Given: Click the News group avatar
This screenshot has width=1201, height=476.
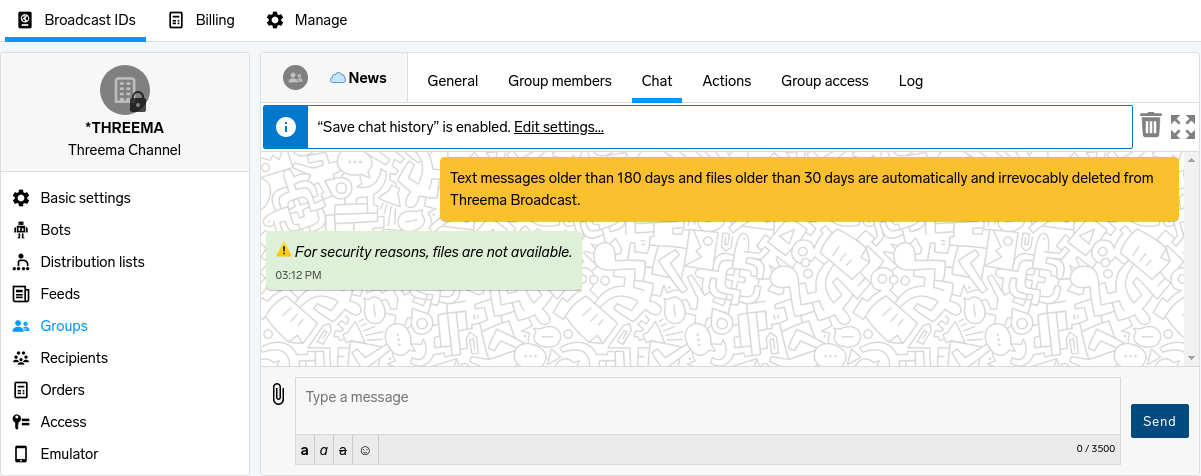Looking at the screenshot, I should (295, 77).
